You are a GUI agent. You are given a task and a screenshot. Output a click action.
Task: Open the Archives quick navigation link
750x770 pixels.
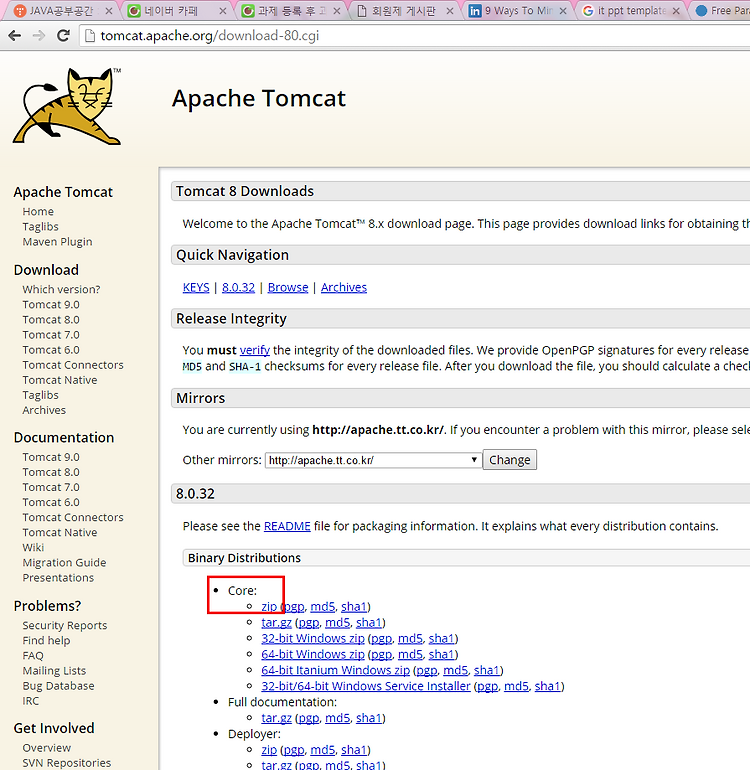pyautogui.click(x=344, y=287)
